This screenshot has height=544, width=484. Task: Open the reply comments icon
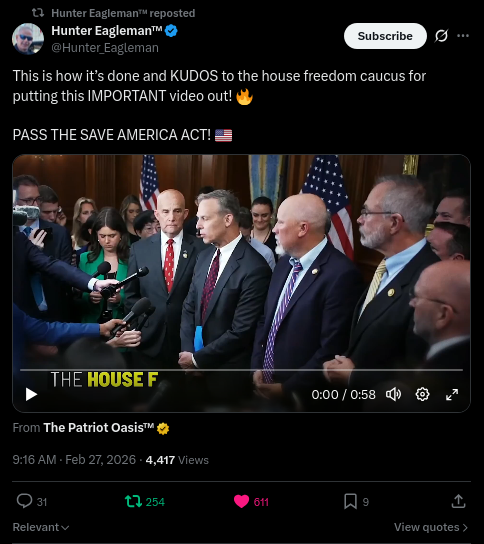click(x=24, y=501)
